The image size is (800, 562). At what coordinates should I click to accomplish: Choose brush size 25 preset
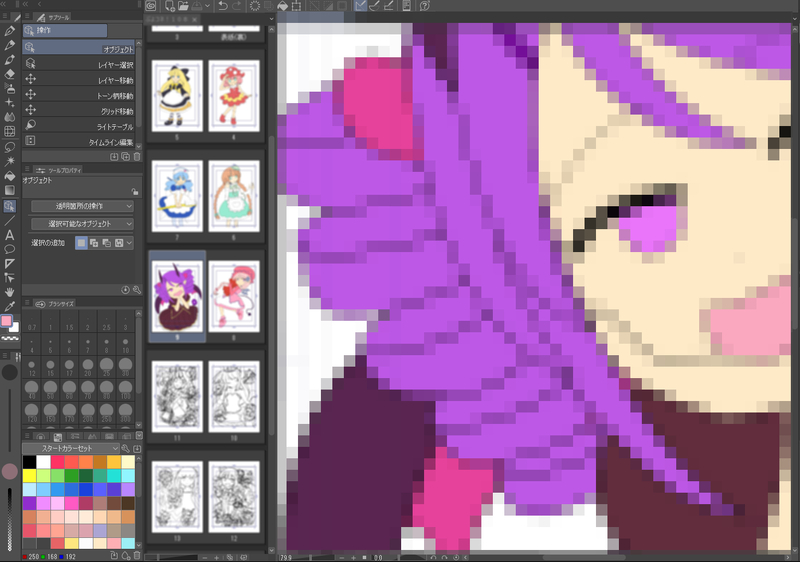tap(107, 367)
